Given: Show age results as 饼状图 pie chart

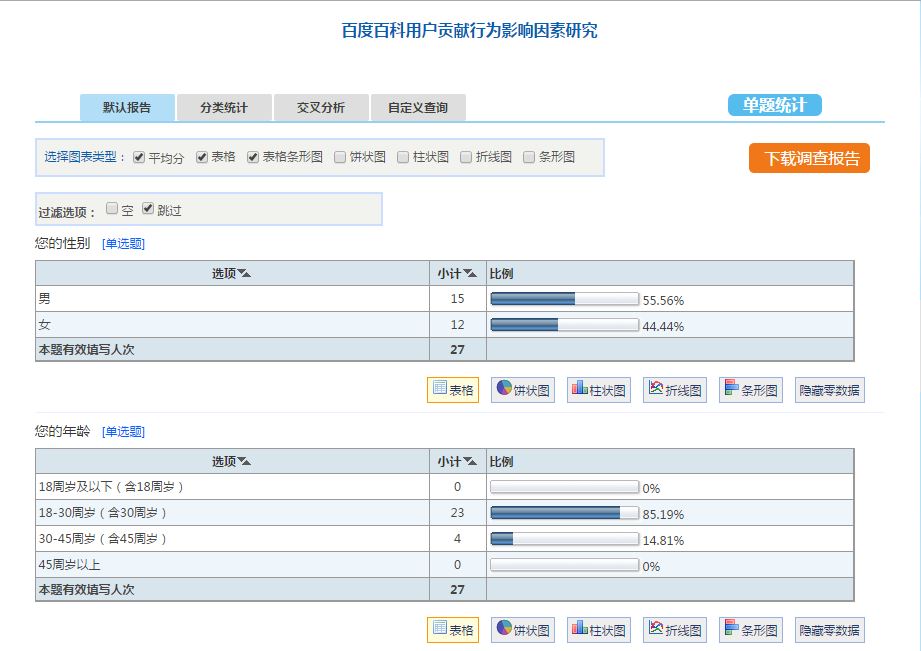Looking at the screenshot, I should tap(522, 630).
